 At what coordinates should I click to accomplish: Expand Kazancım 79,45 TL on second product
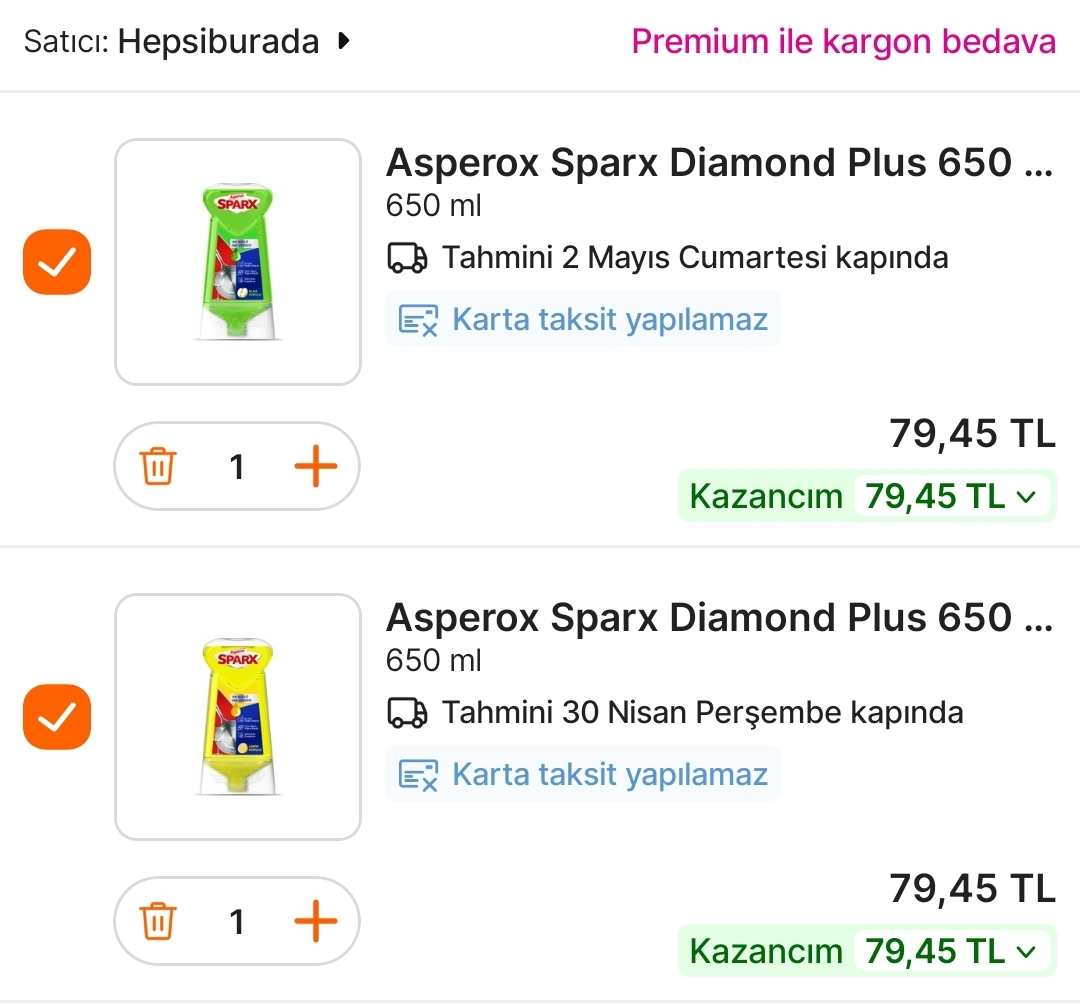coord(1026,951)
